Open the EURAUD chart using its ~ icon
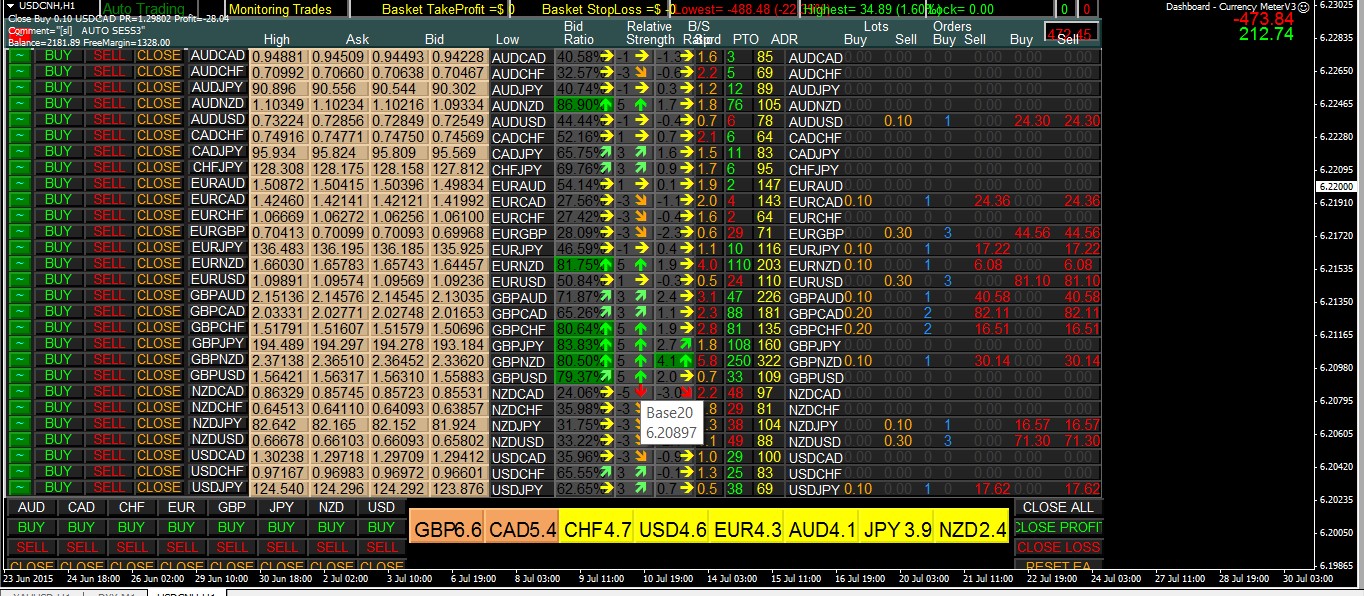 point(18,185)
